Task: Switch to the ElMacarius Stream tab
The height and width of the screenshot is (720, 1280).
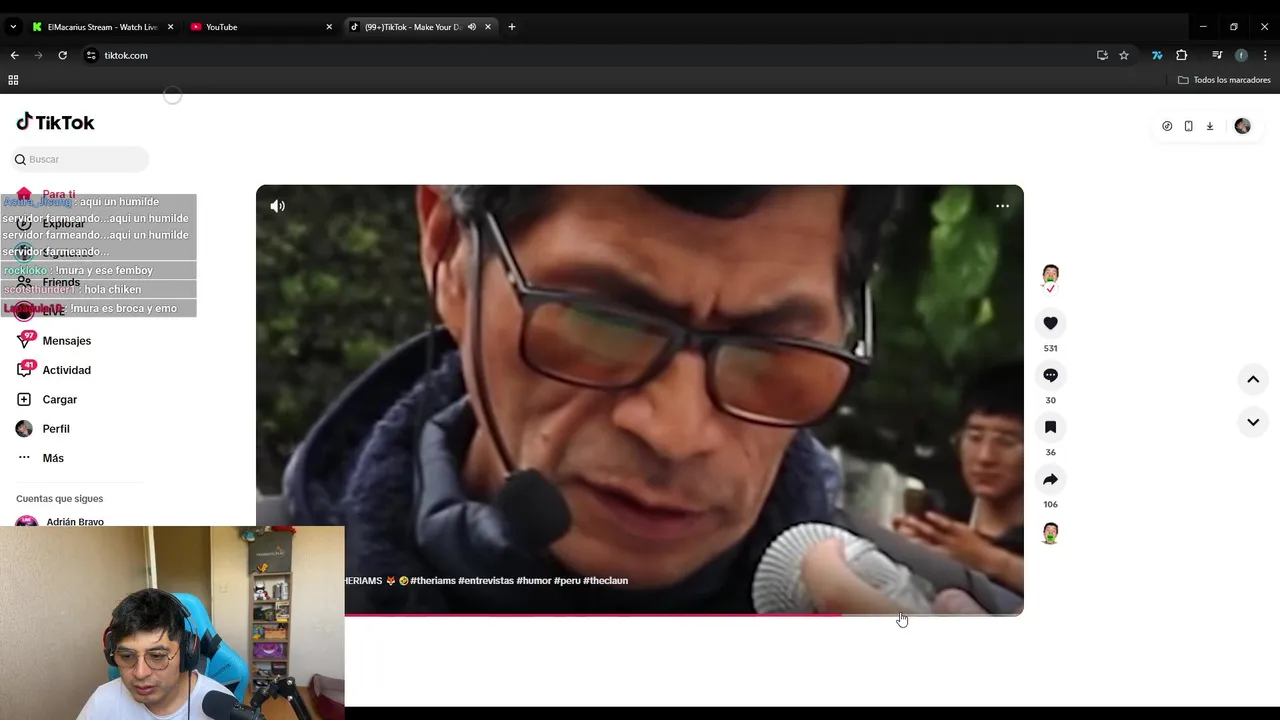Action: [102, 27]
